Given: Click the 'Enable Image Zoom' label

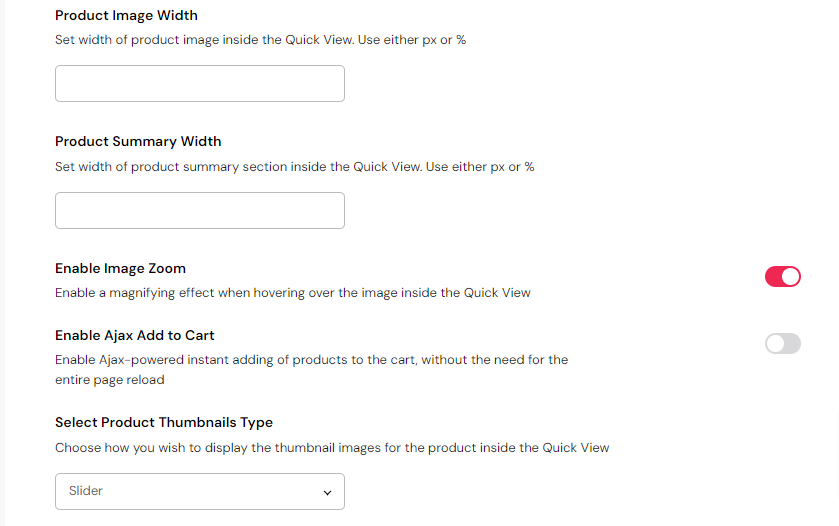Looking at the screenshot, I should click(x=120, y=268).
